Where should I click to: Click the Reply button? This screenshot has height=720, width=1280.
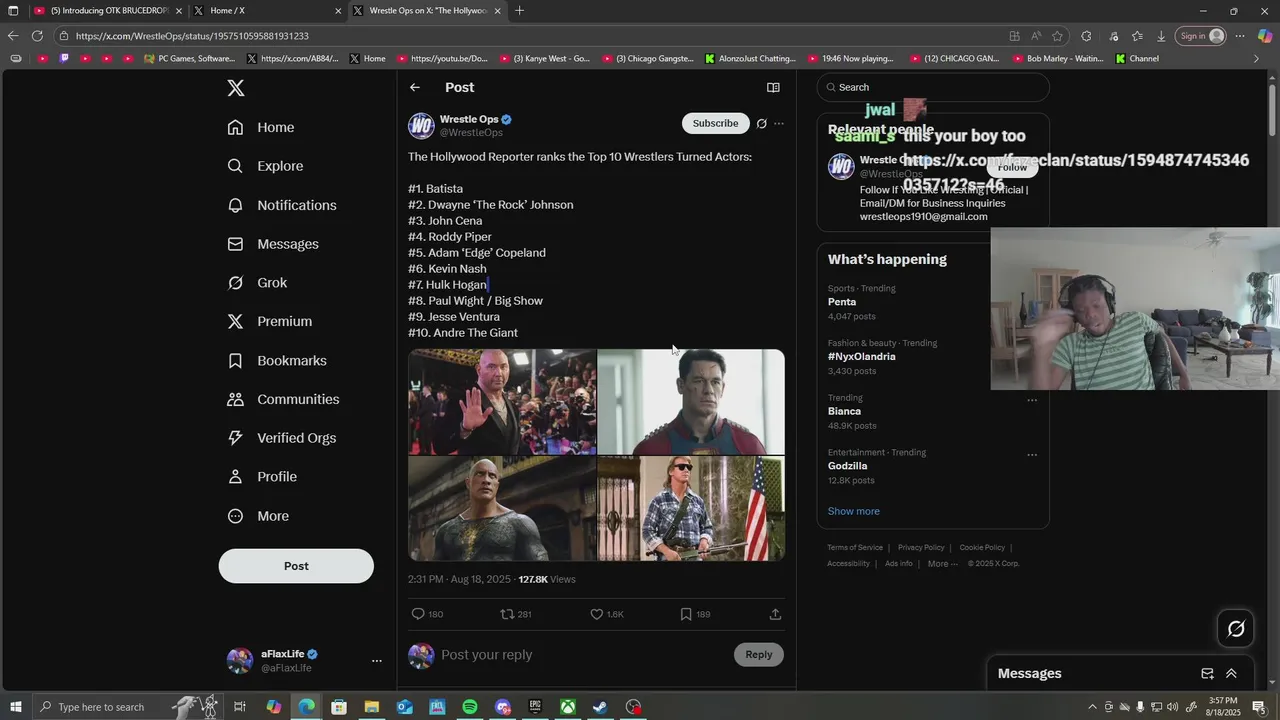(x=758, y=654)
